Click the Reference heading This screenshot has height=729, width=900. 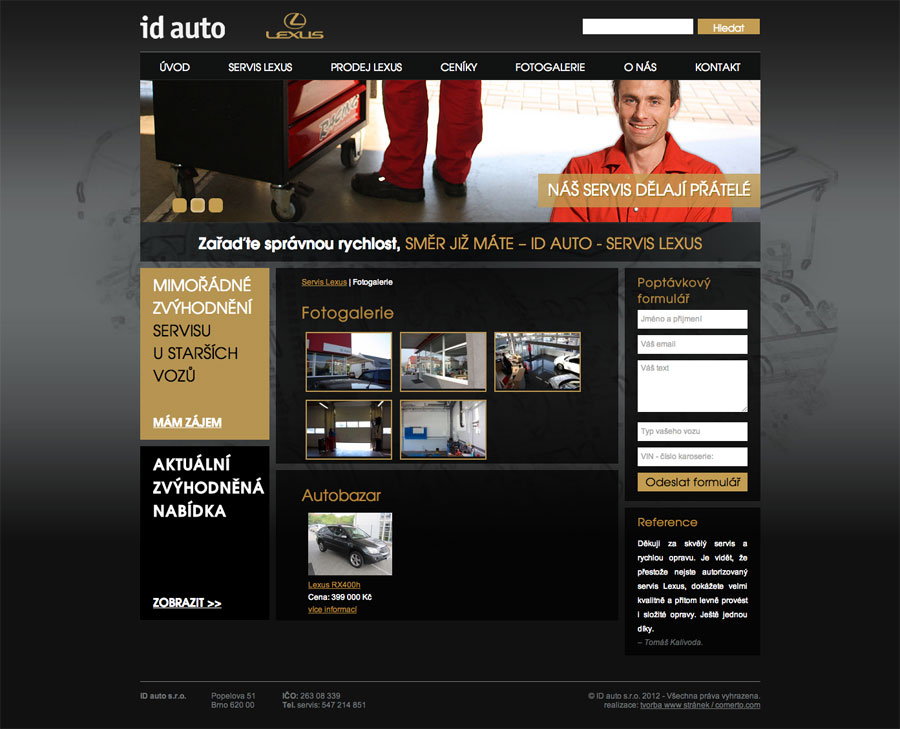(x=667, y=522)
